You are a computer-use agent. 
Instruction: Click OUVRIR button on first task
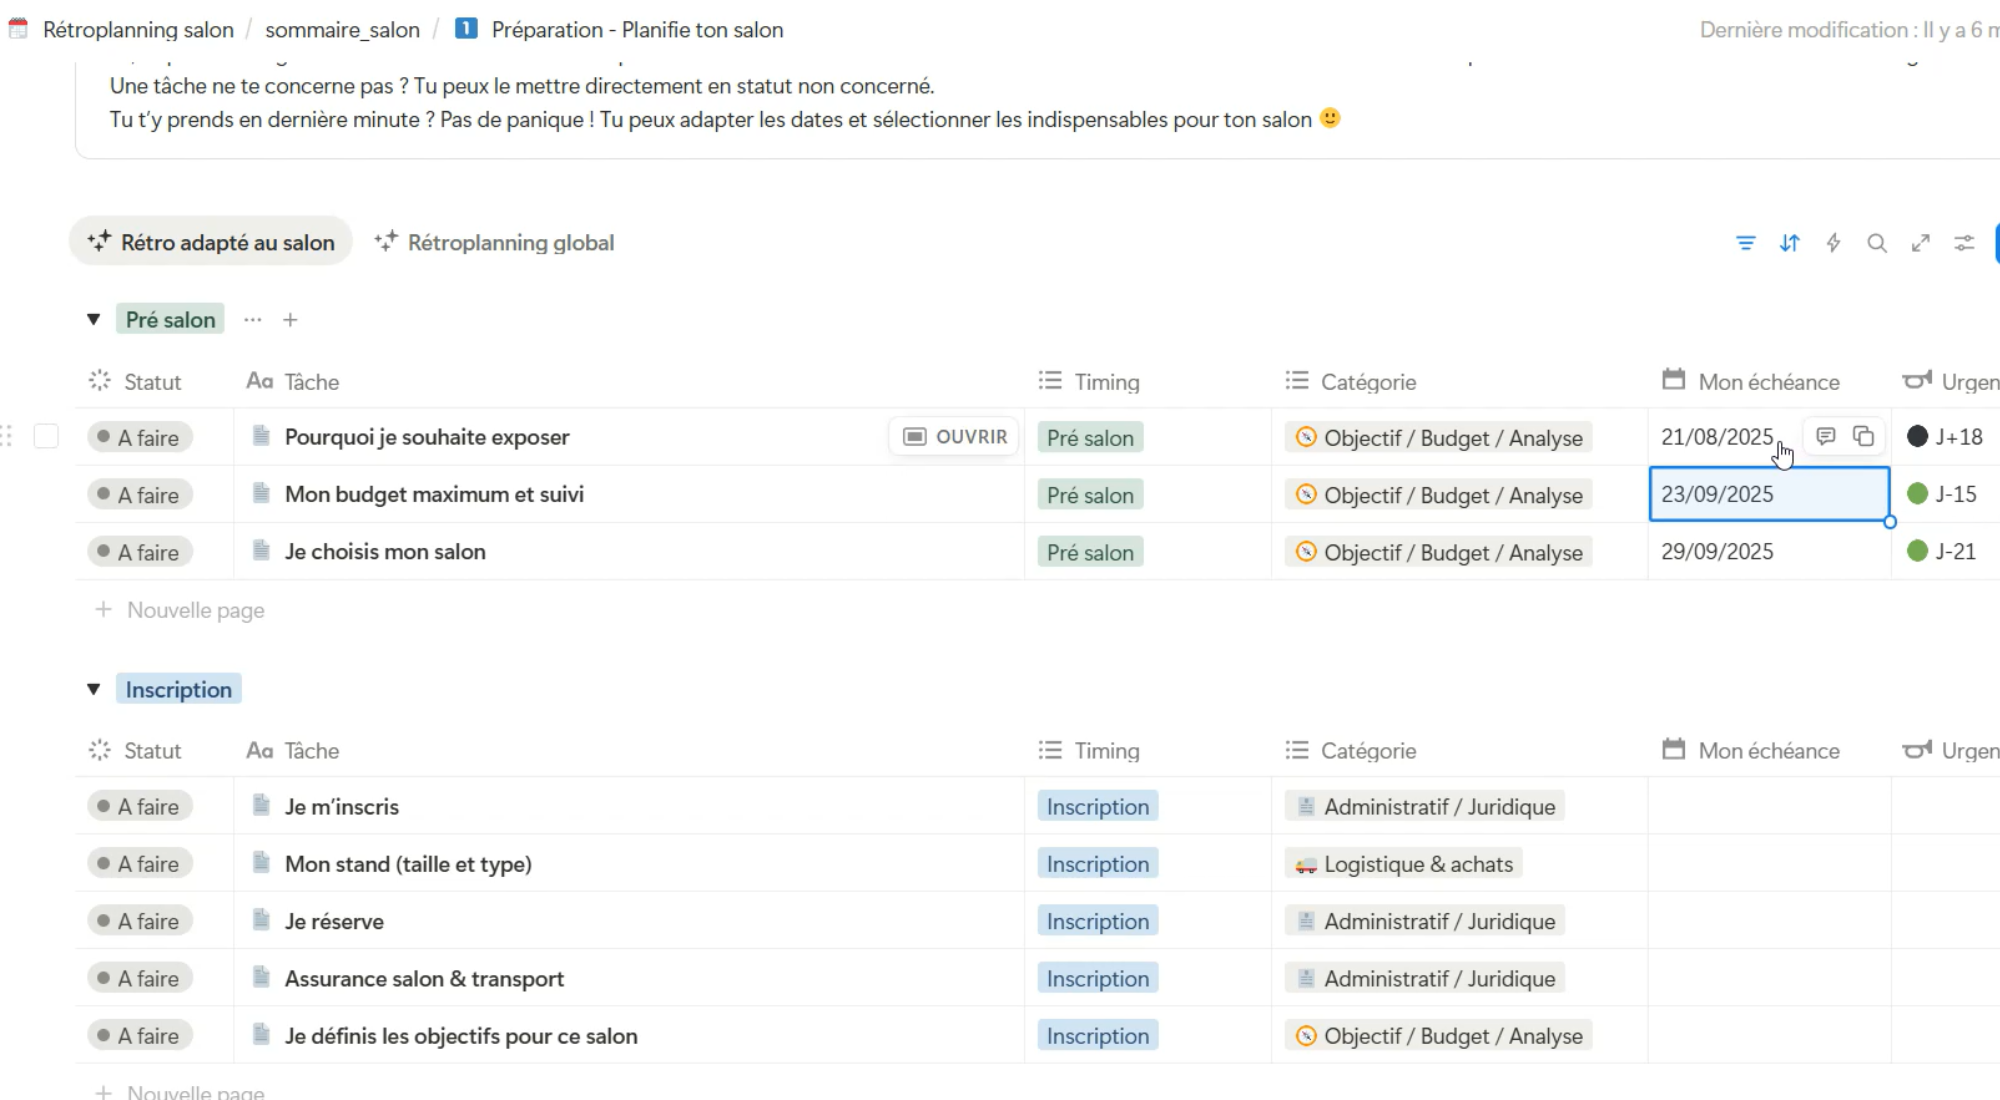955,437
